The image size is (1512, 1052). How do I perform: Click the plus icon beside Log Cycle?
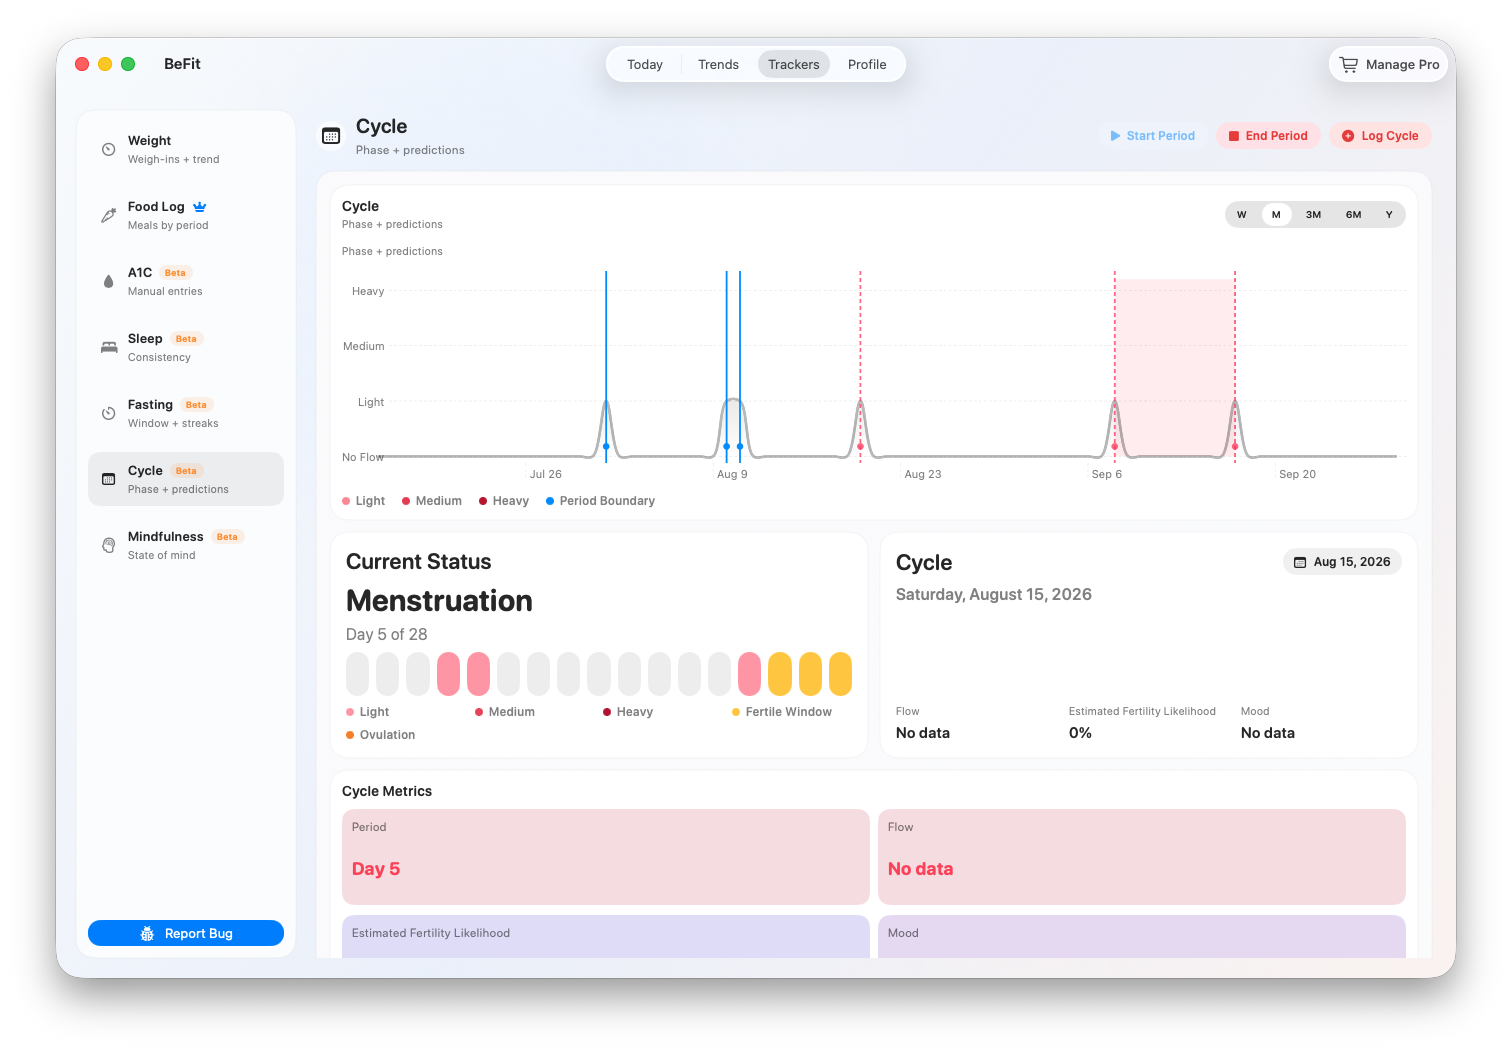(x=1348, y=136)
